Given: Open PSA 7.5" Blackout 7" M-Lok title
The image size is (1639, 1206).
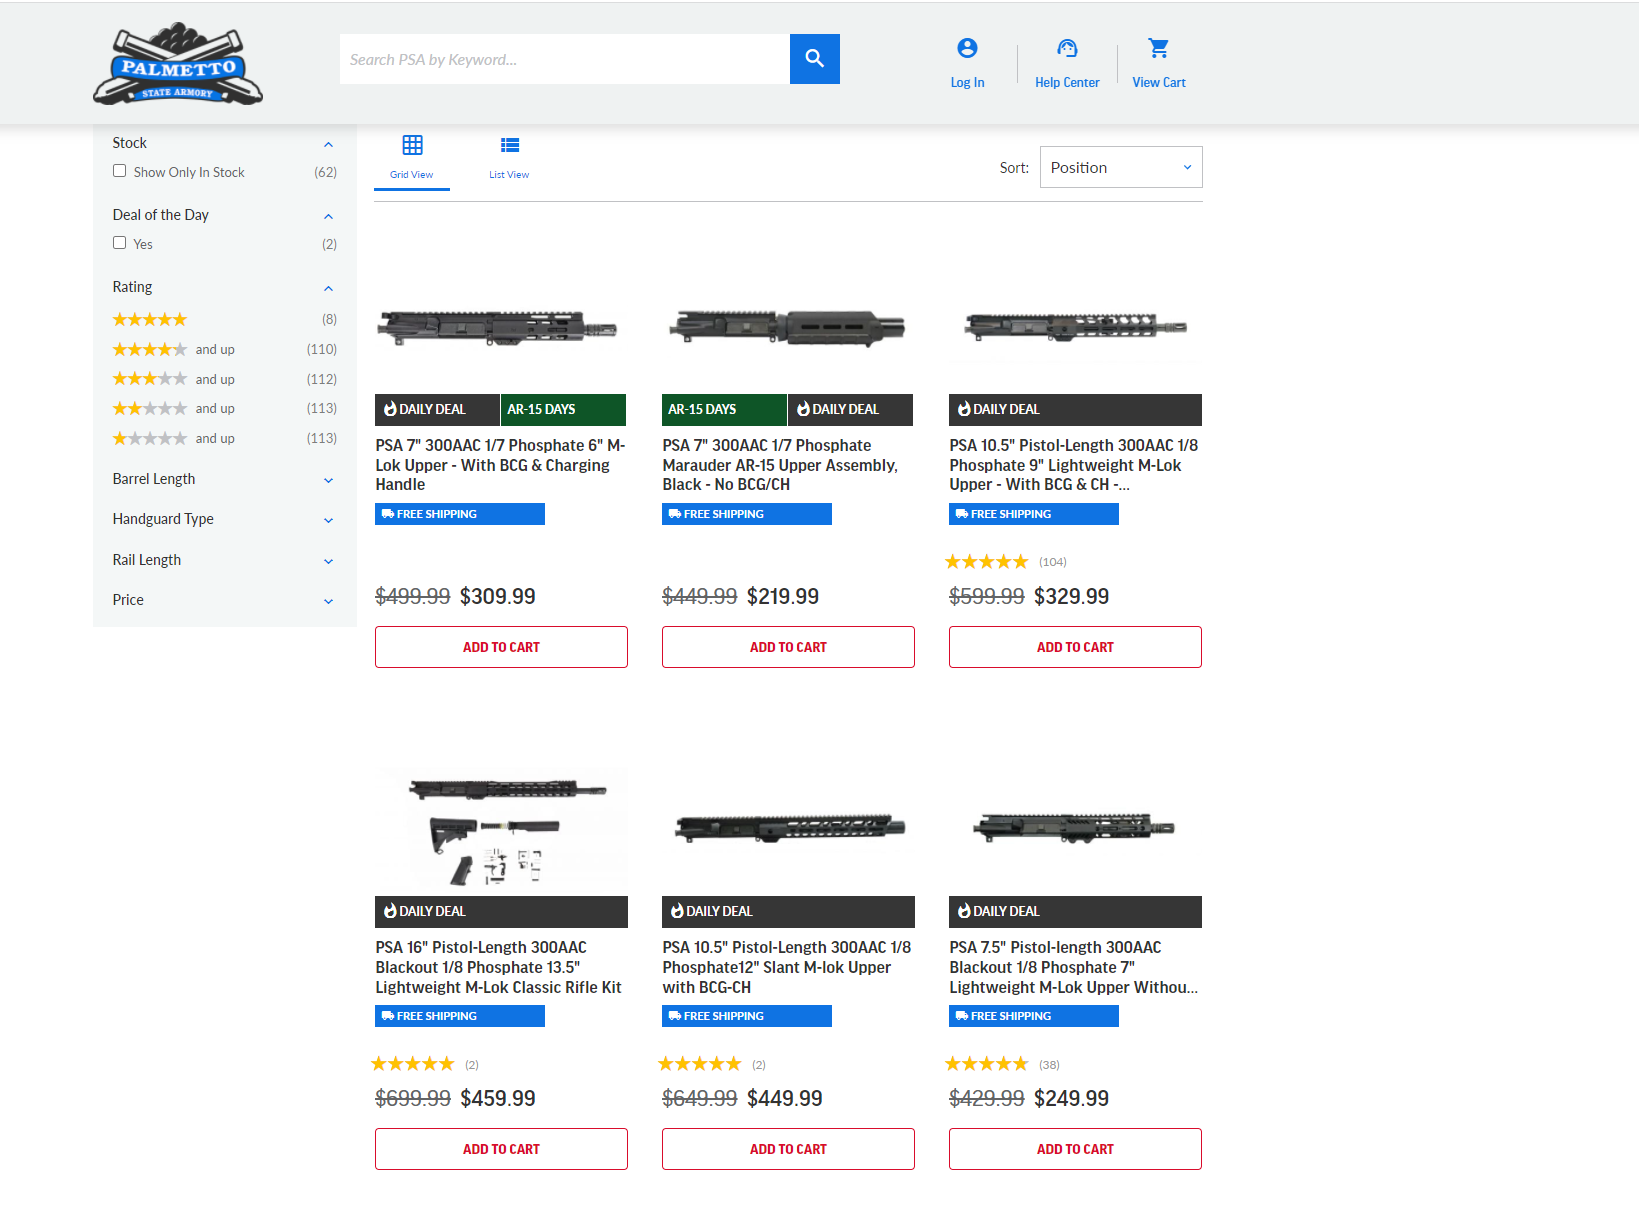Looking at the screenshot, I should [1074, 967].
